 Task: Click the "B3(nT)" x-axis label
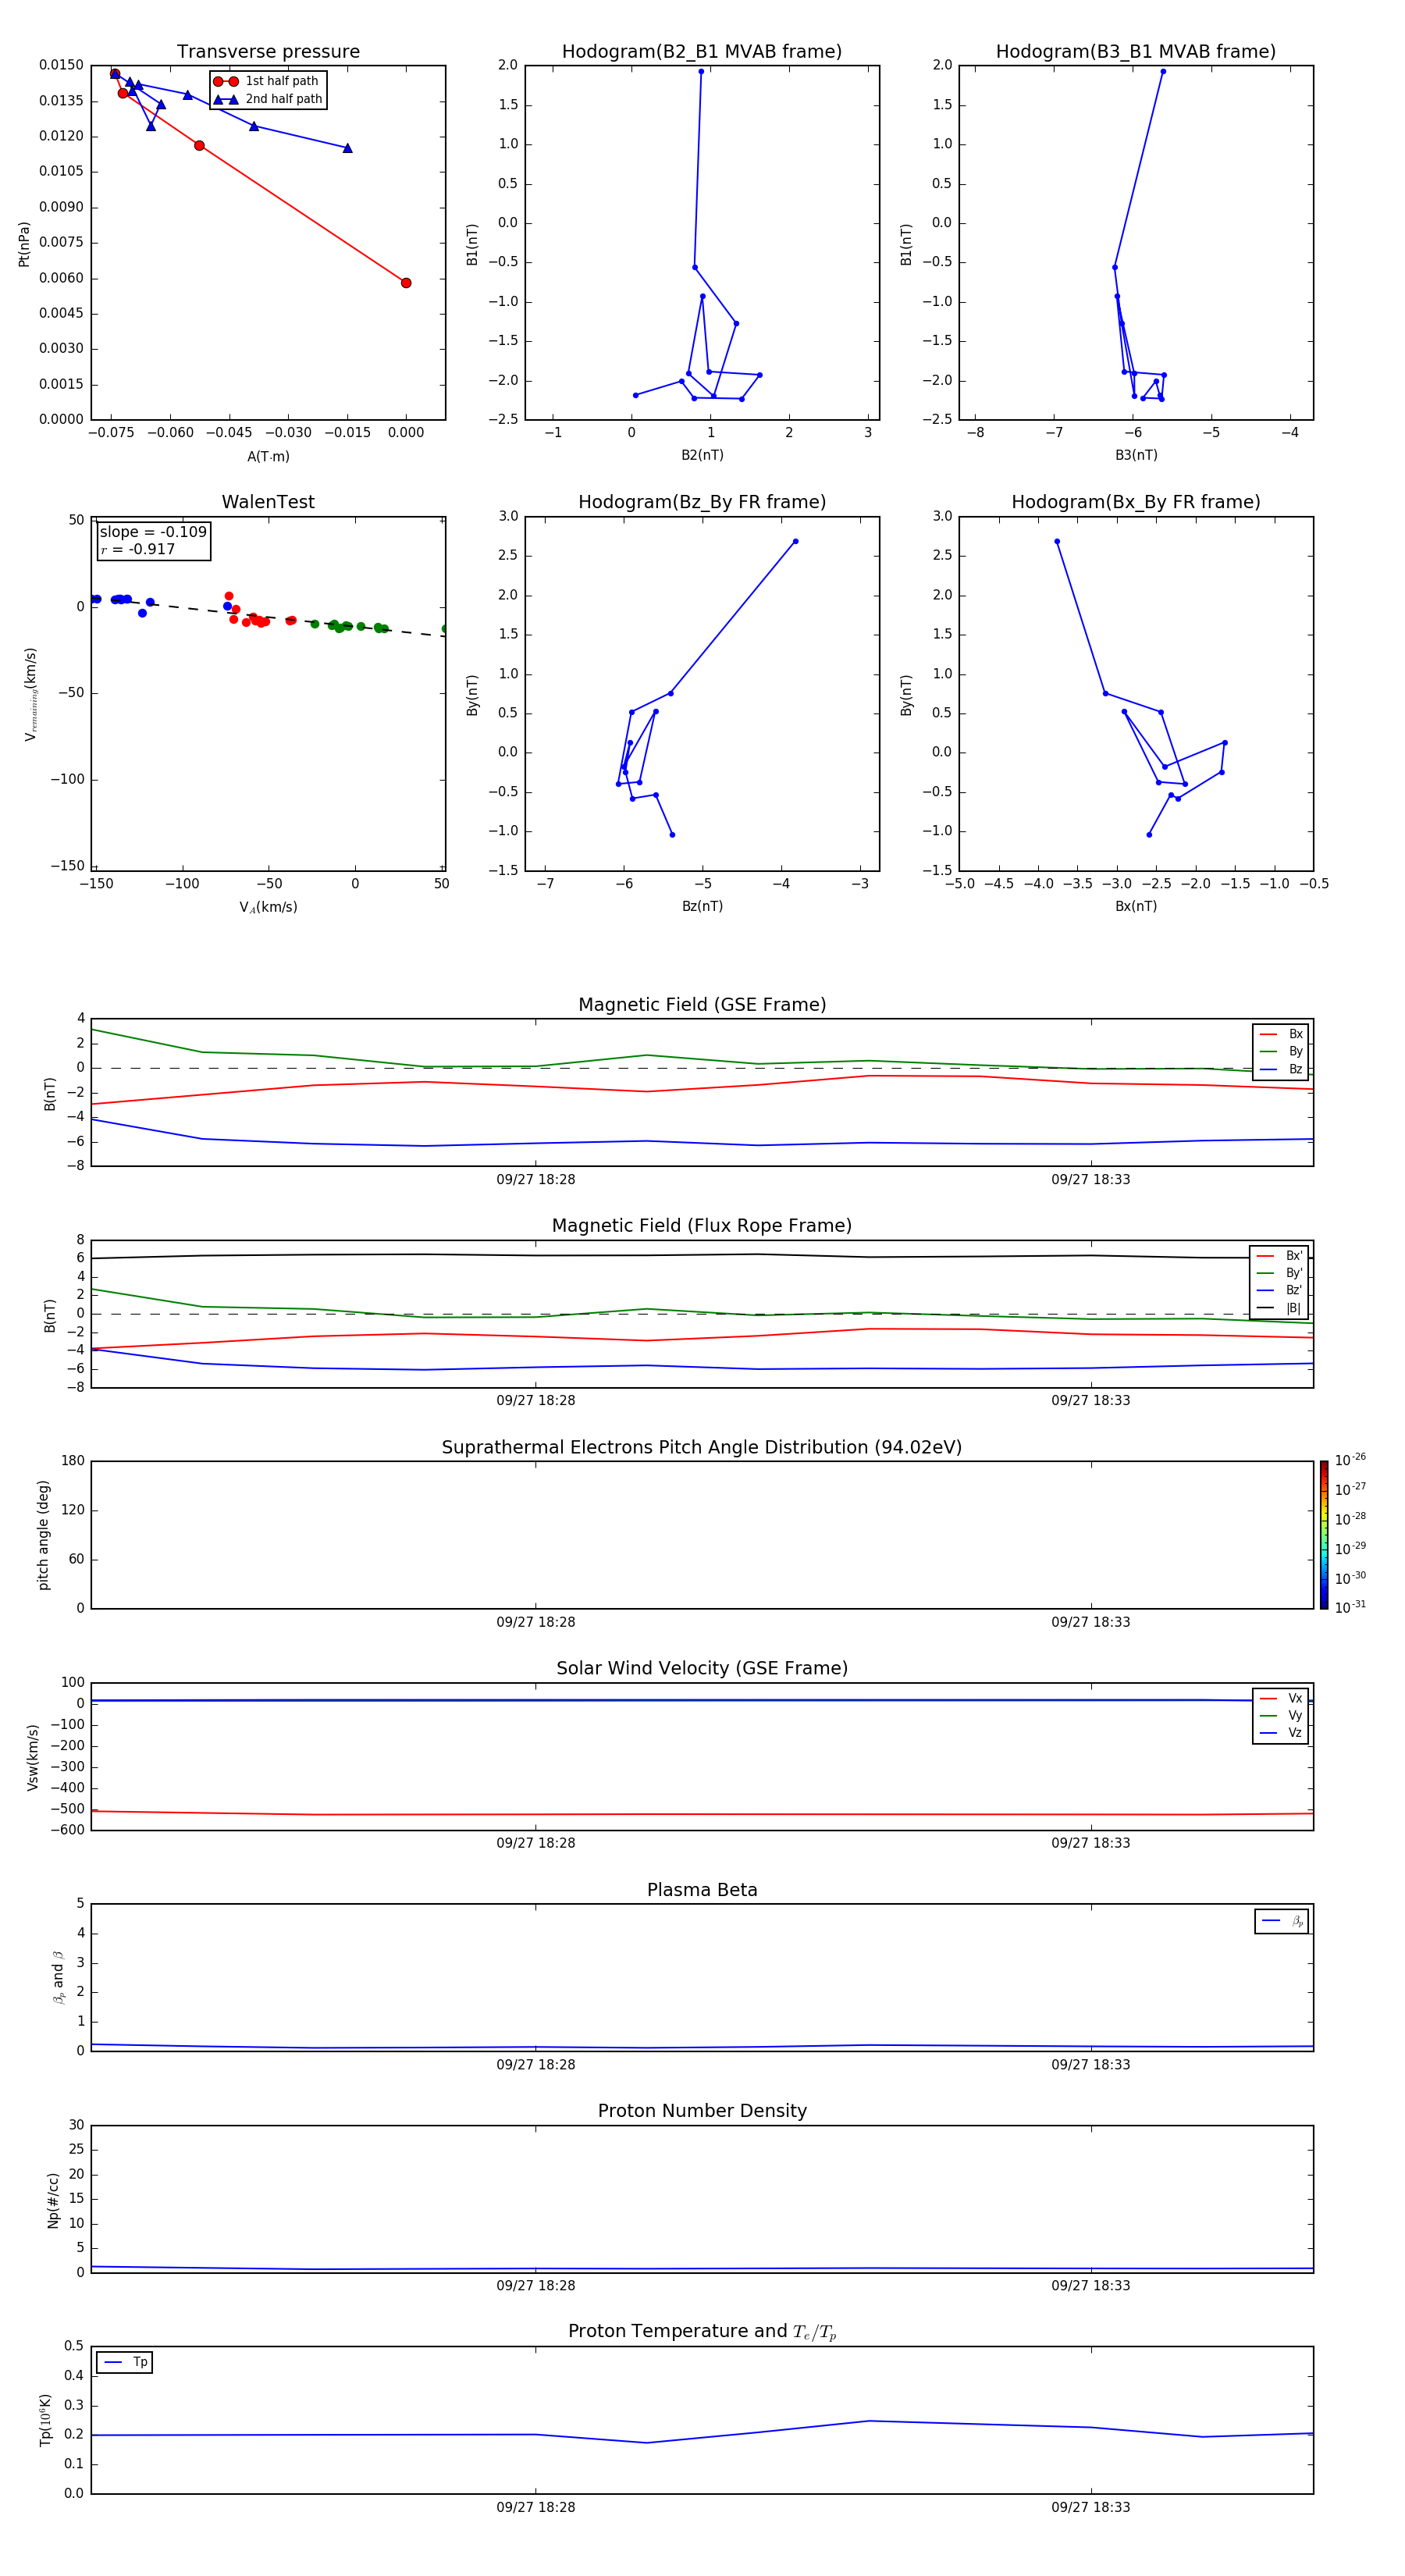pos(1136,455)
